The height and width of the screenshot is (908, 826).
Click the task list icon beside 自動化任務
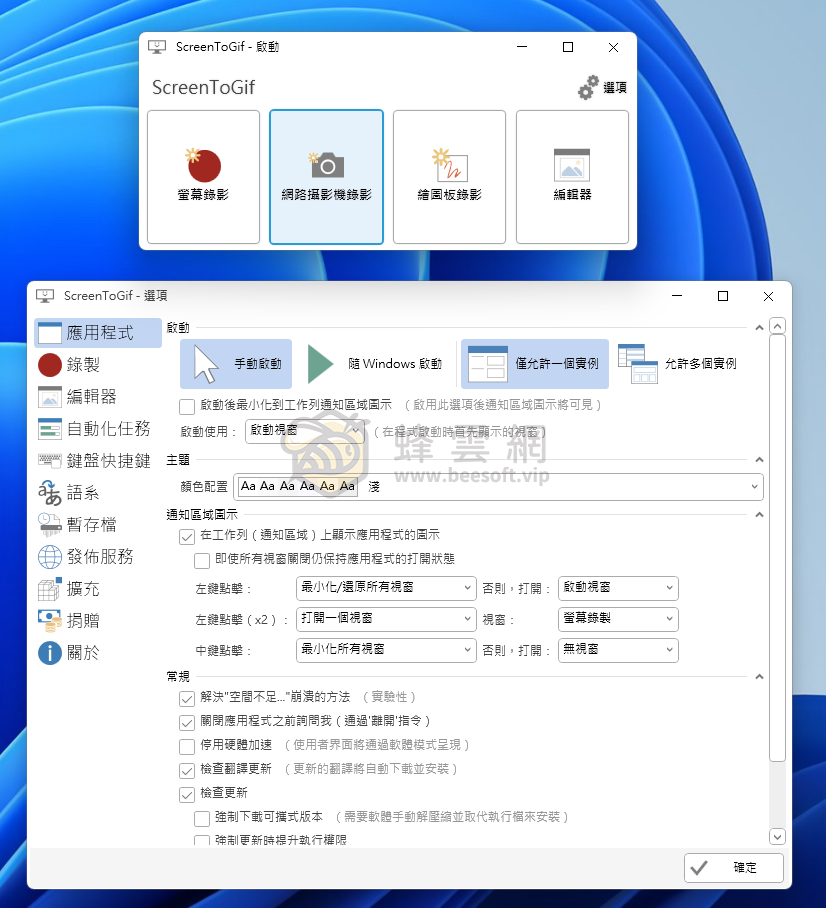pyautogui.click(x=50, y=429)
